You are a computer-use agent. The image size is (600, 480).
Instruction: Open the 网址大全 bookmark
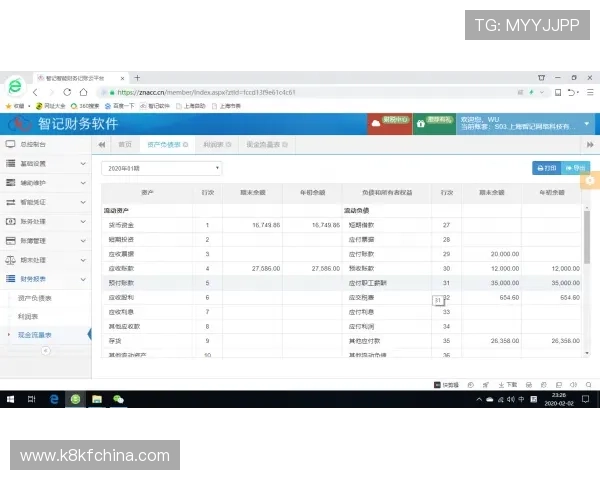pos(51,106)
